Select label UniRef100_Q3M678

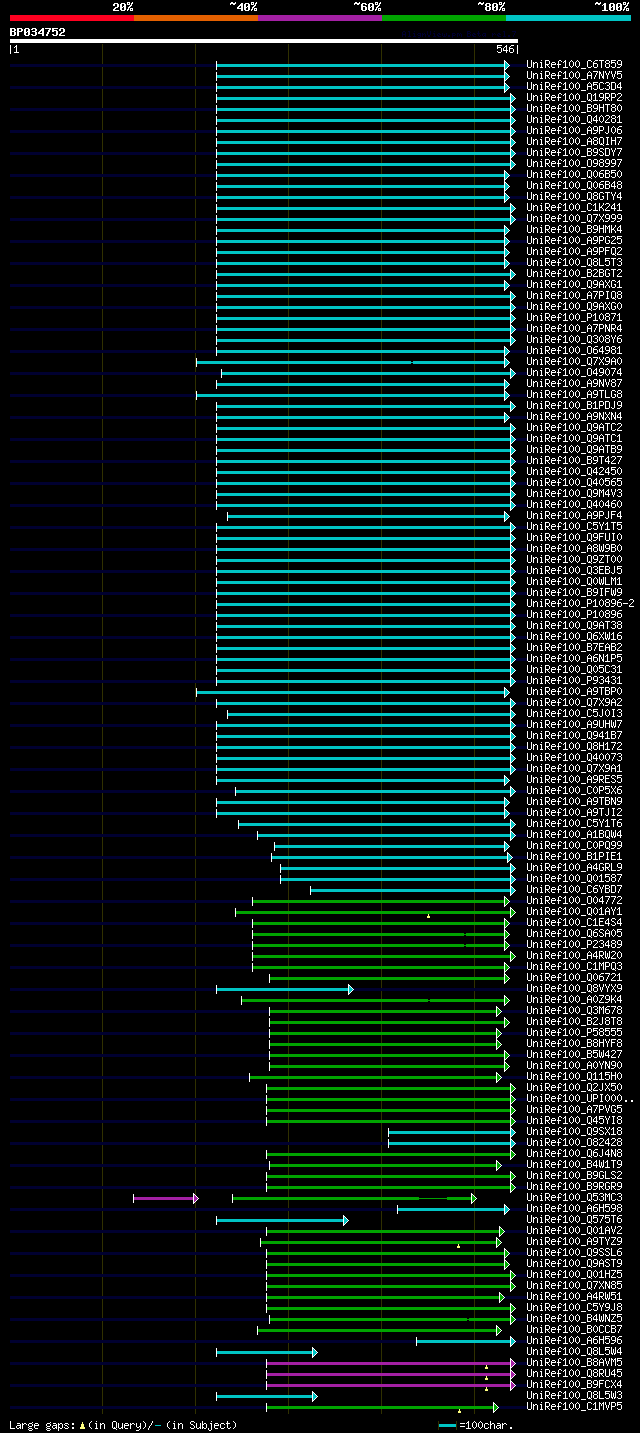point(574,1011)
